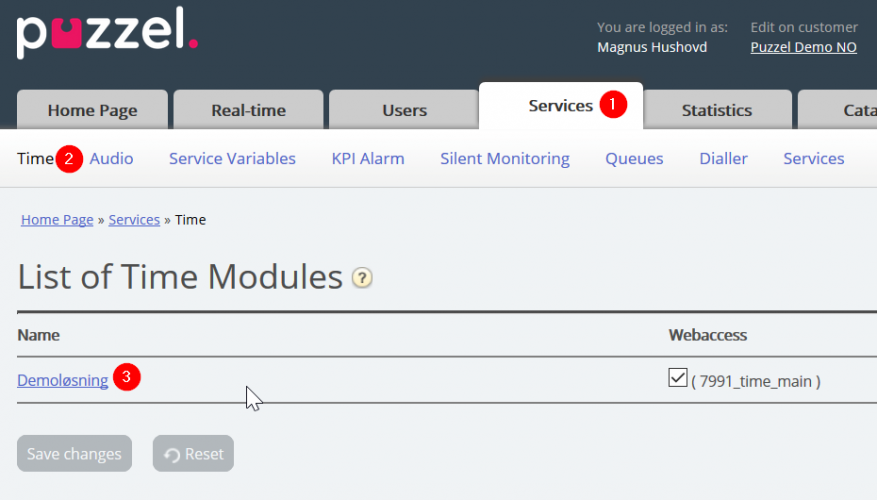Viewport: 877px width, 500px height.
Task: Open Service Variables submenu
Action: click(232, 158)
